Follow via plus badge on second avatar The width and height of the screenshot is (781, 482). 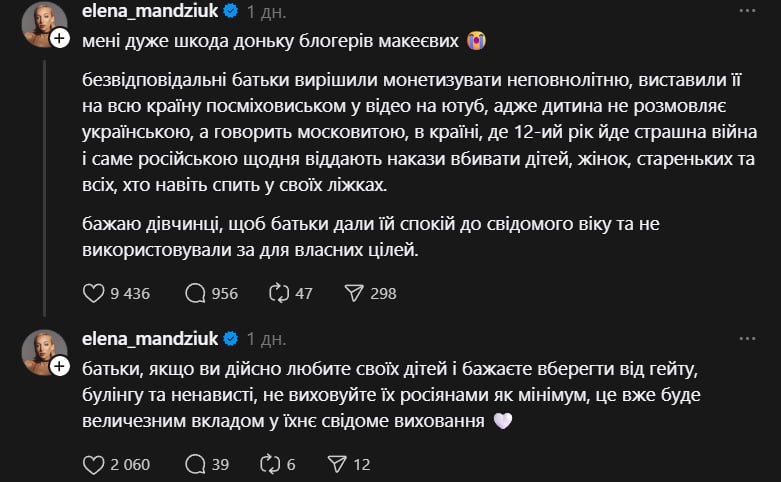(x=59, y=366)
